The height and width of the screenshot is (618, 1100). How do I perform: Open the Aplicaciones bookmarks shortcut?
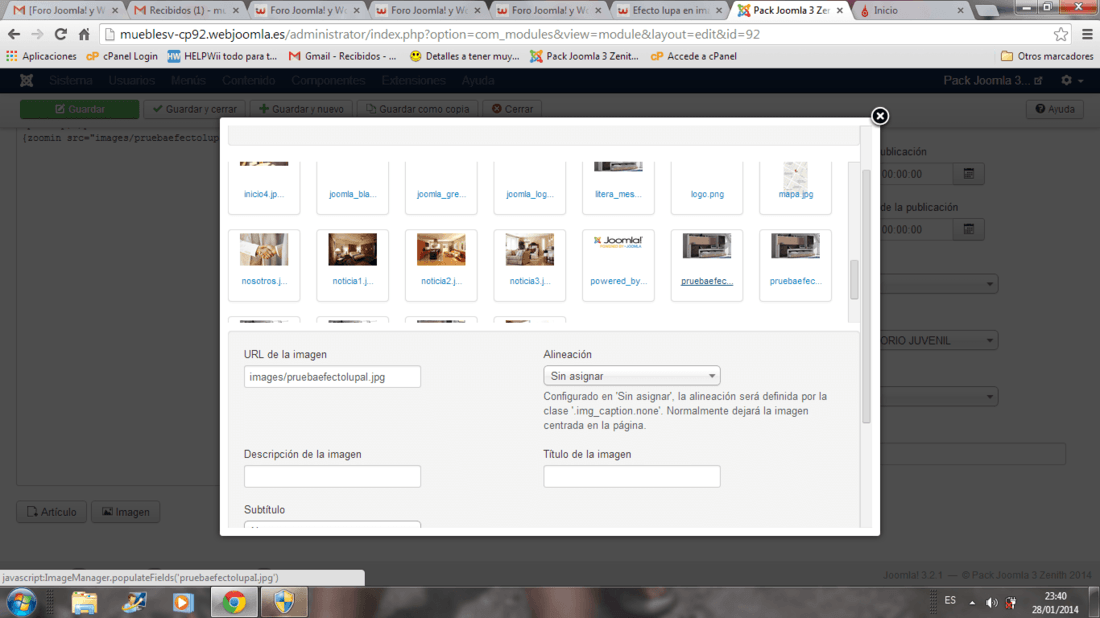click(41, 56)
